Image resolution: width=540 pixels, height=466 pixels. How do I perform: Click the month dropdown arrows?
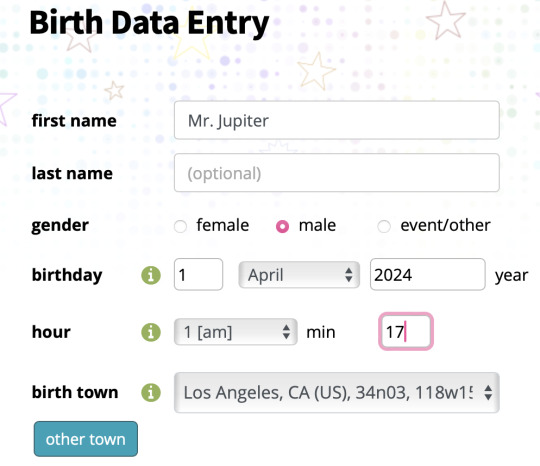(349, 275)
